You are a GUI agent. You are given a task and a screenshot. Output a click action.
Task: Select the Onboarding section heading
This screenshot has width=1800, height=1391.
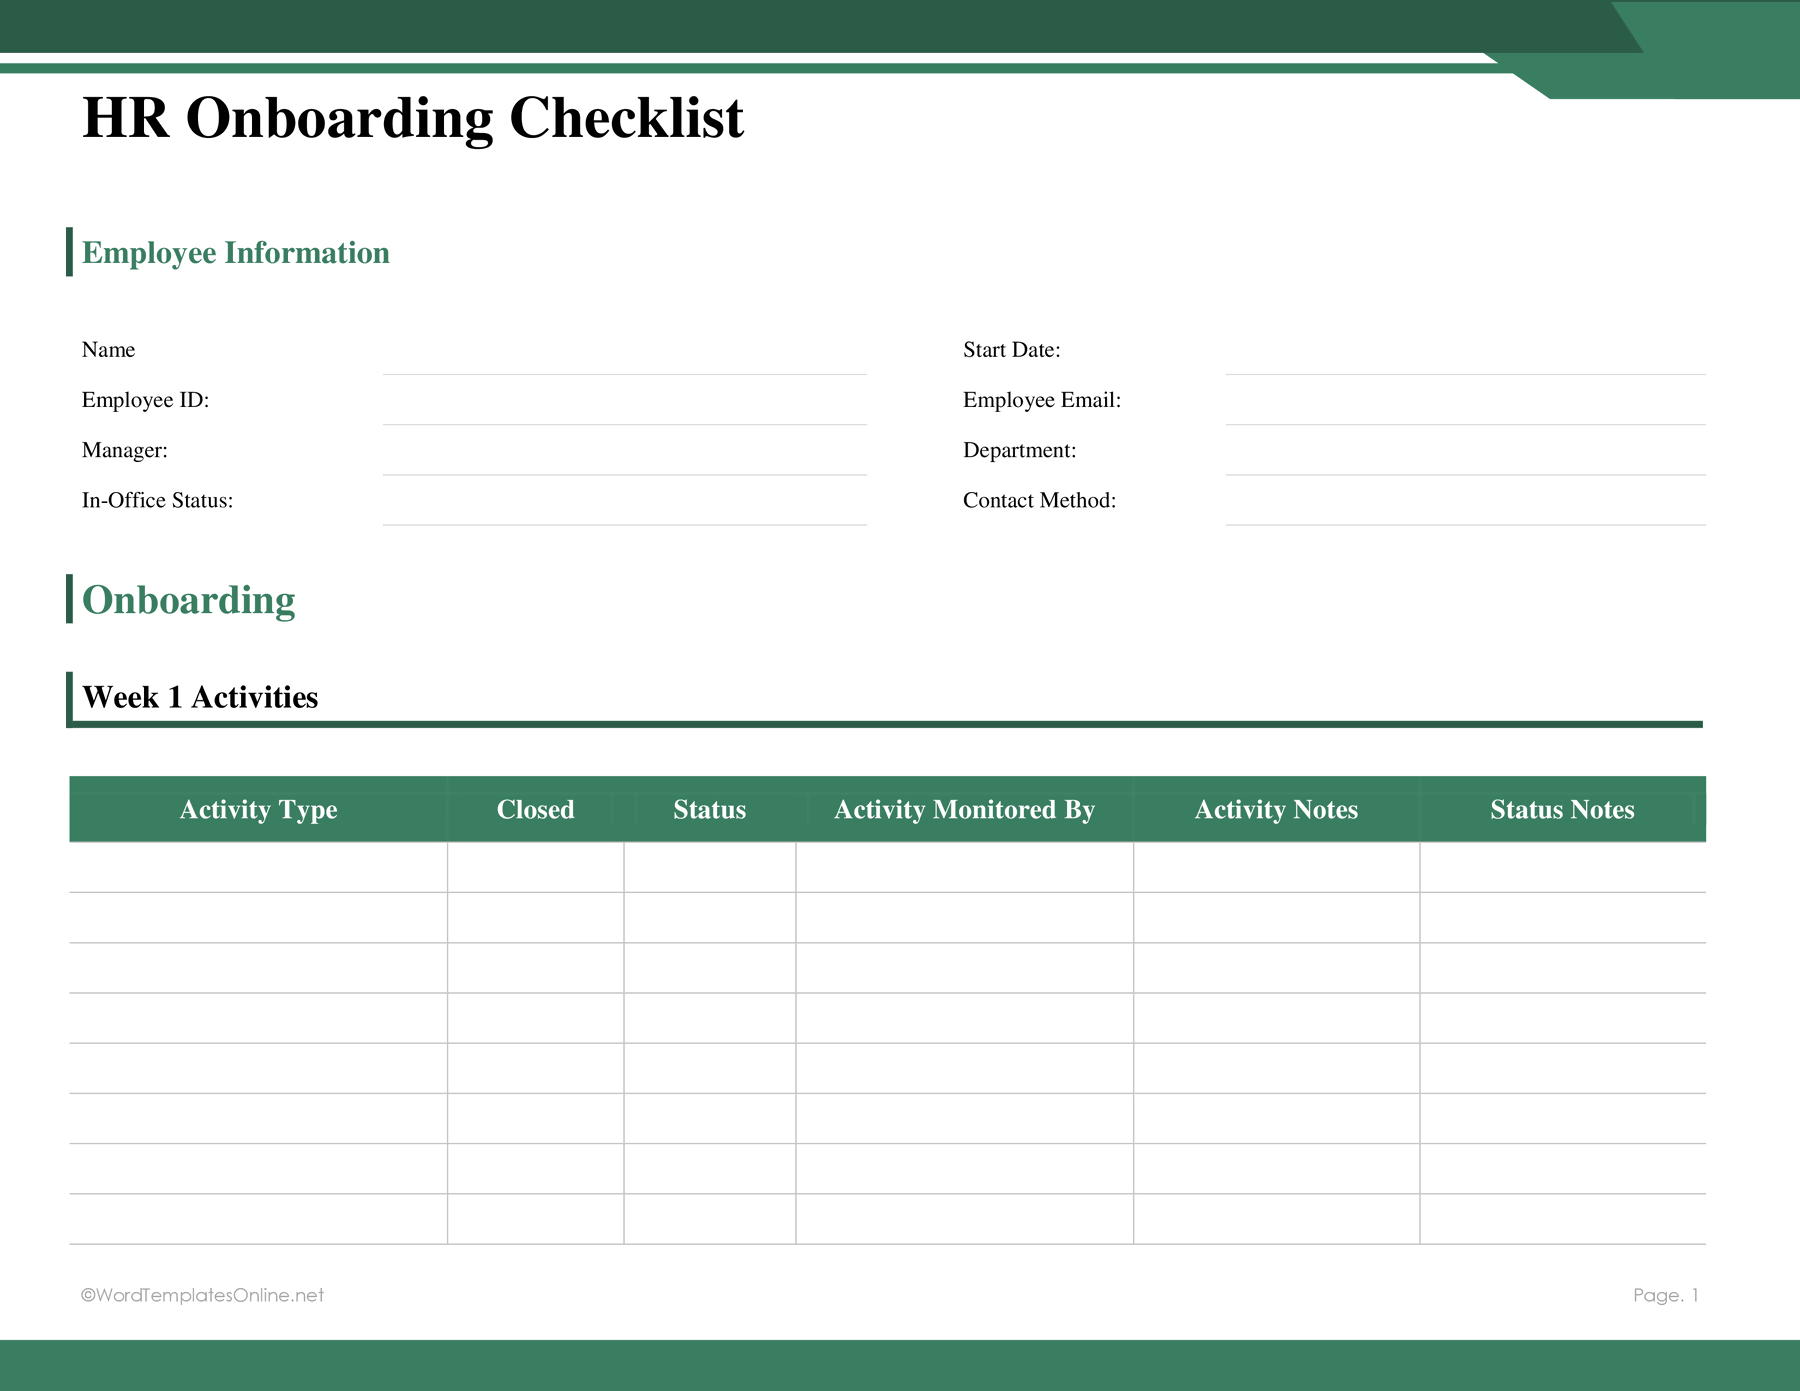[x=189, y=600]
